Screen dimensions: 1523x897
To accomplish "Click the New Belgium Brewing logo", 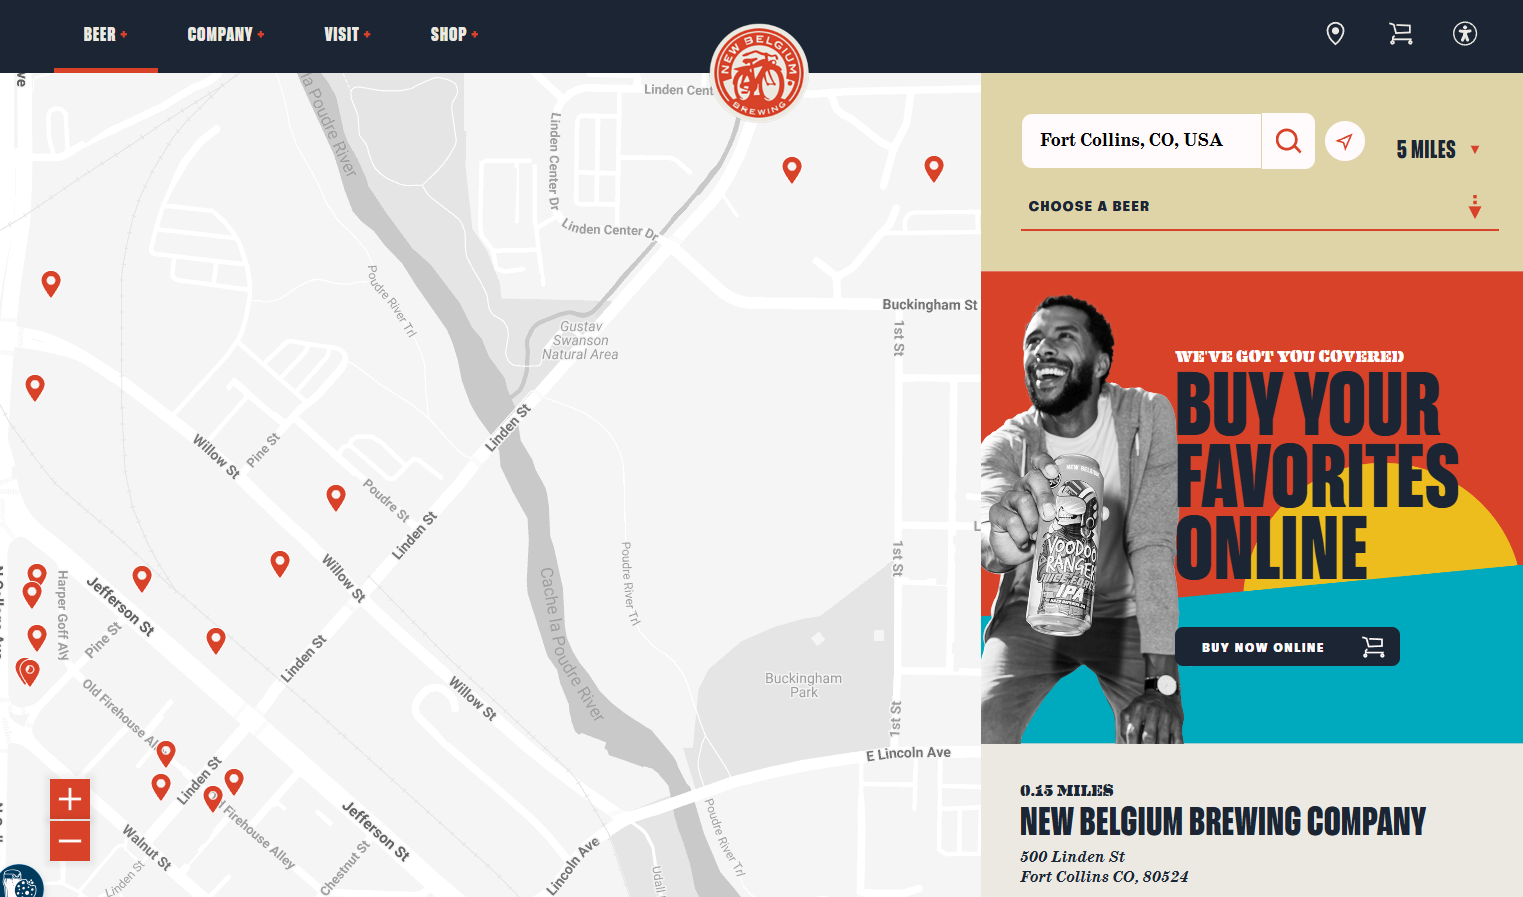I will [759, 72].
